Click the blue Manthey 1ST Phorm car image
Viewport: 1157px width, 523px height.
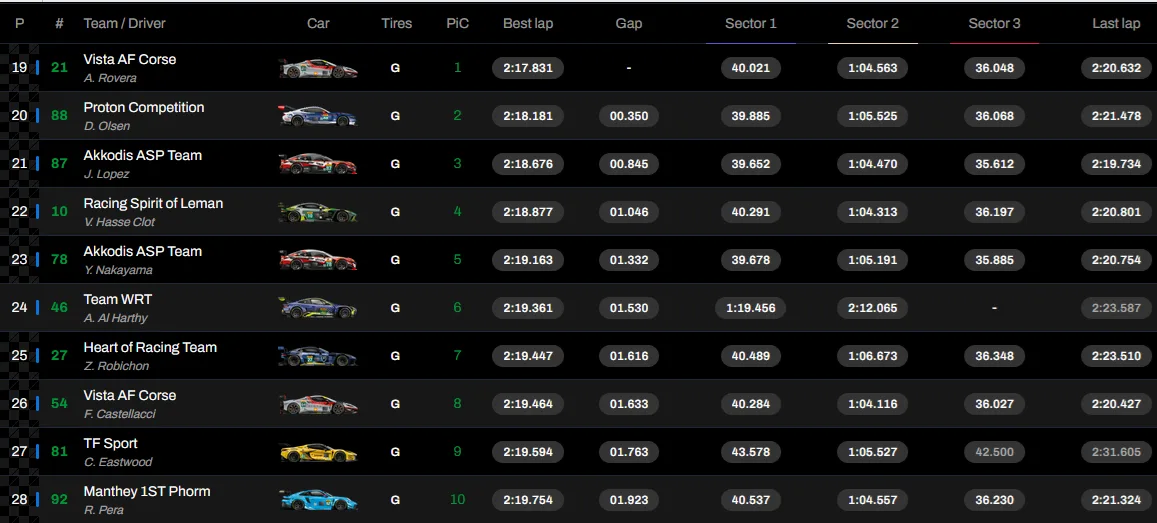coord(317,500)
